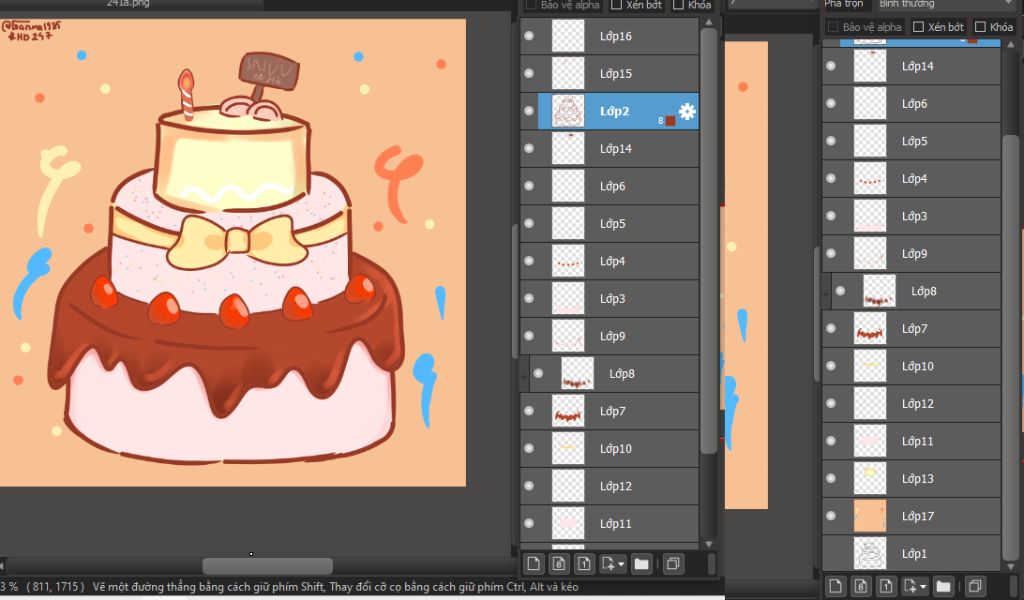Create a layer folder in left layers panel
The height and width of the screenshot is (600, 1024).
tap(641, 563)
